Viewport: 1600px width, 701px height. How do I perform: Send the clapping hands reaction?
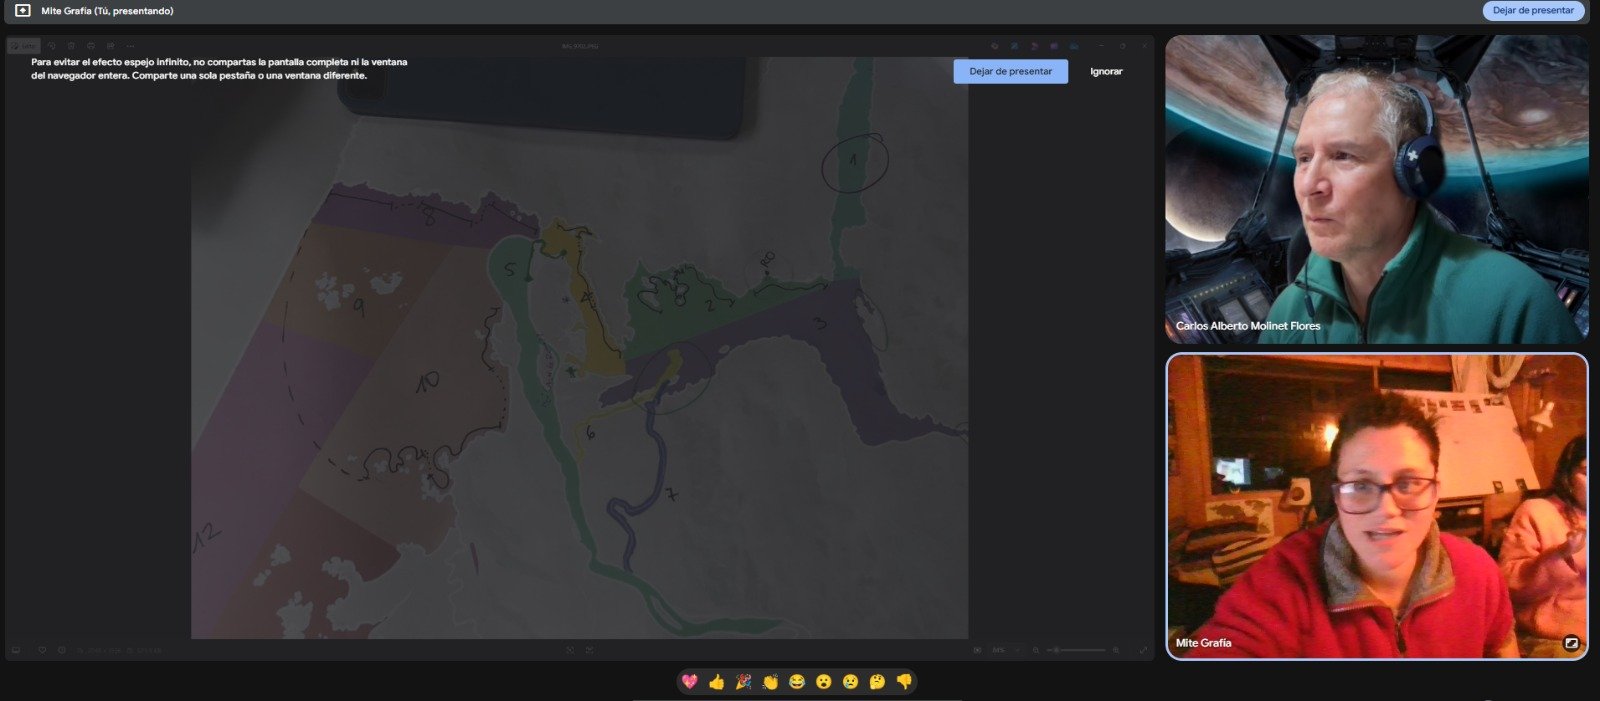770,682
